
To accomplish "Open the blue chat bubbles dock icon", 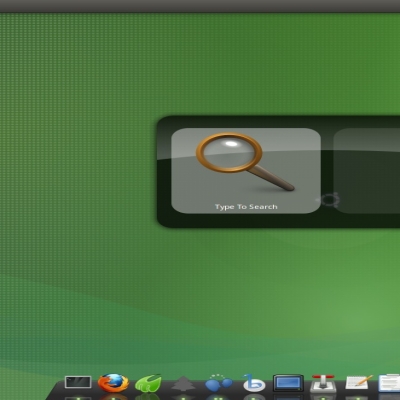I will (218, 383).
